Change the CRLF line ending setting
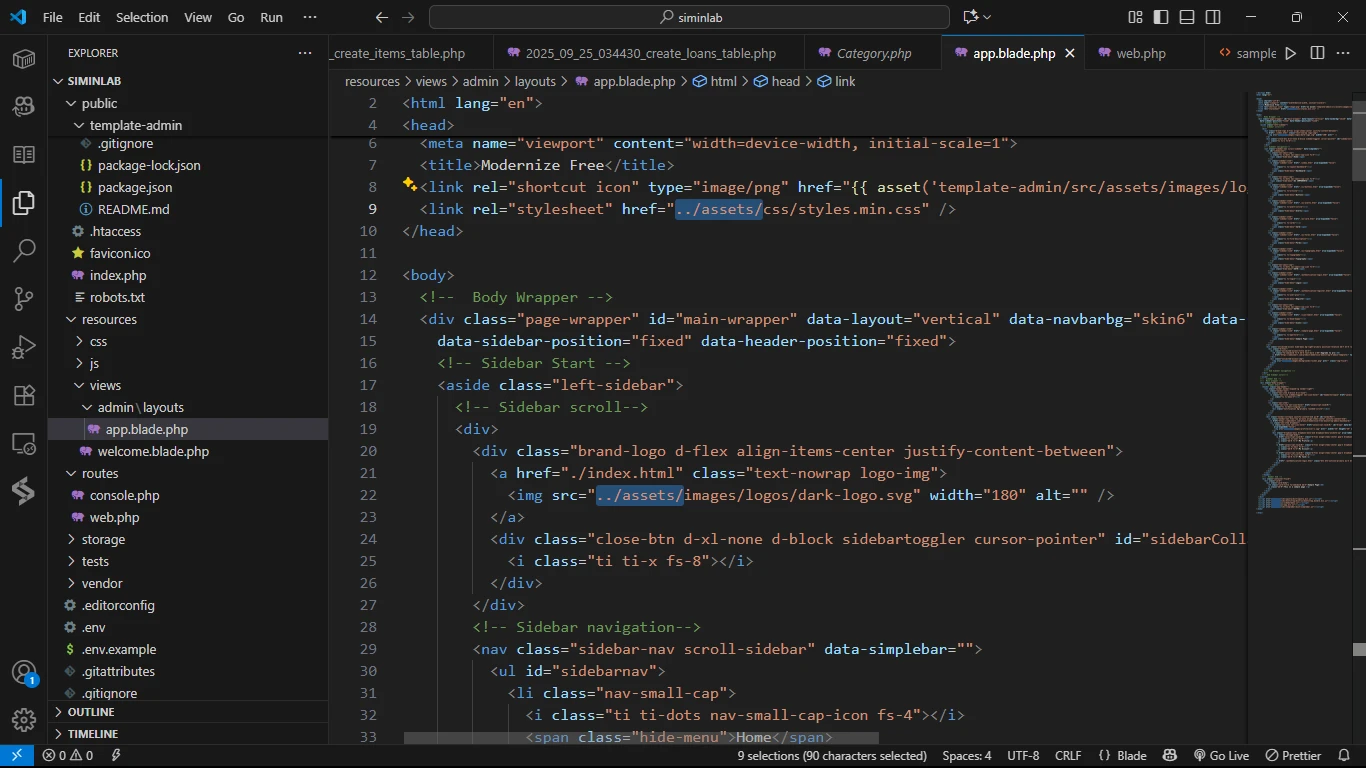 (x=1067, y=756)
